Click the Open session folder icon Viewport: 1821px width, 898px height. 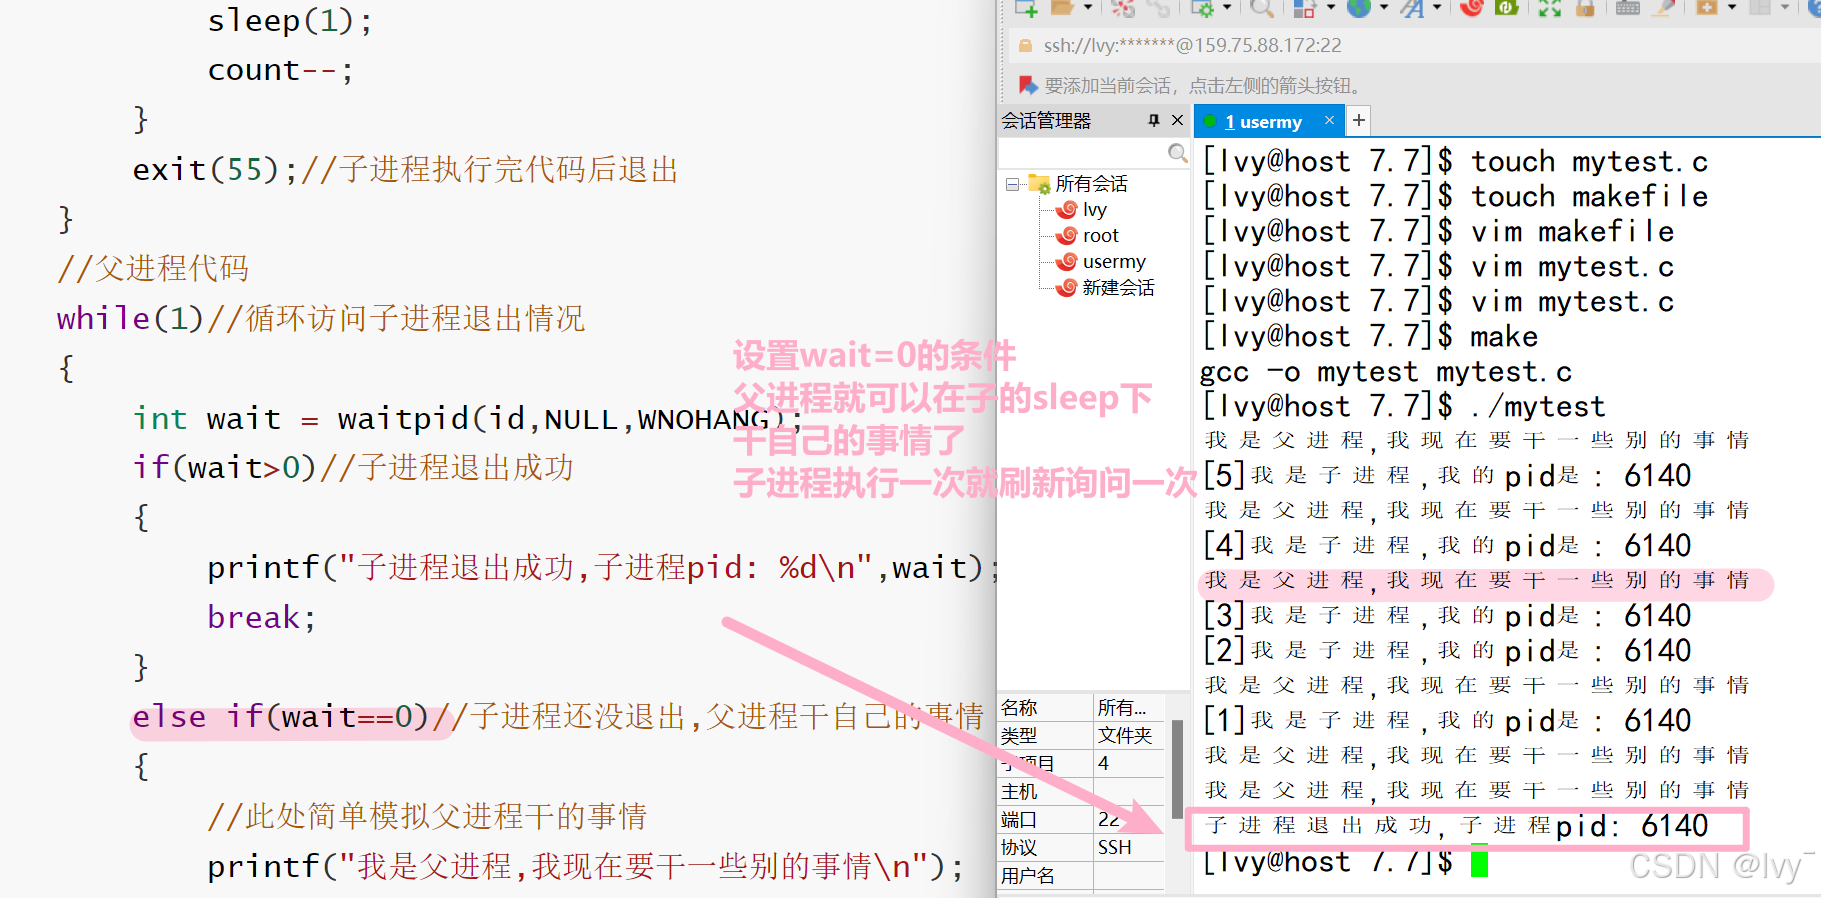pos(1062,8)
